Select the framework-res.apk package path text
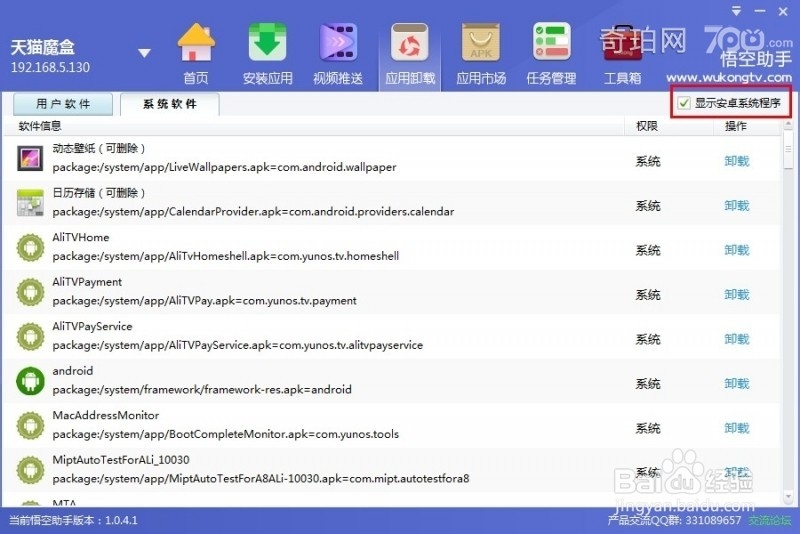This screenshot has width=800, height=534. click(202, 390)
